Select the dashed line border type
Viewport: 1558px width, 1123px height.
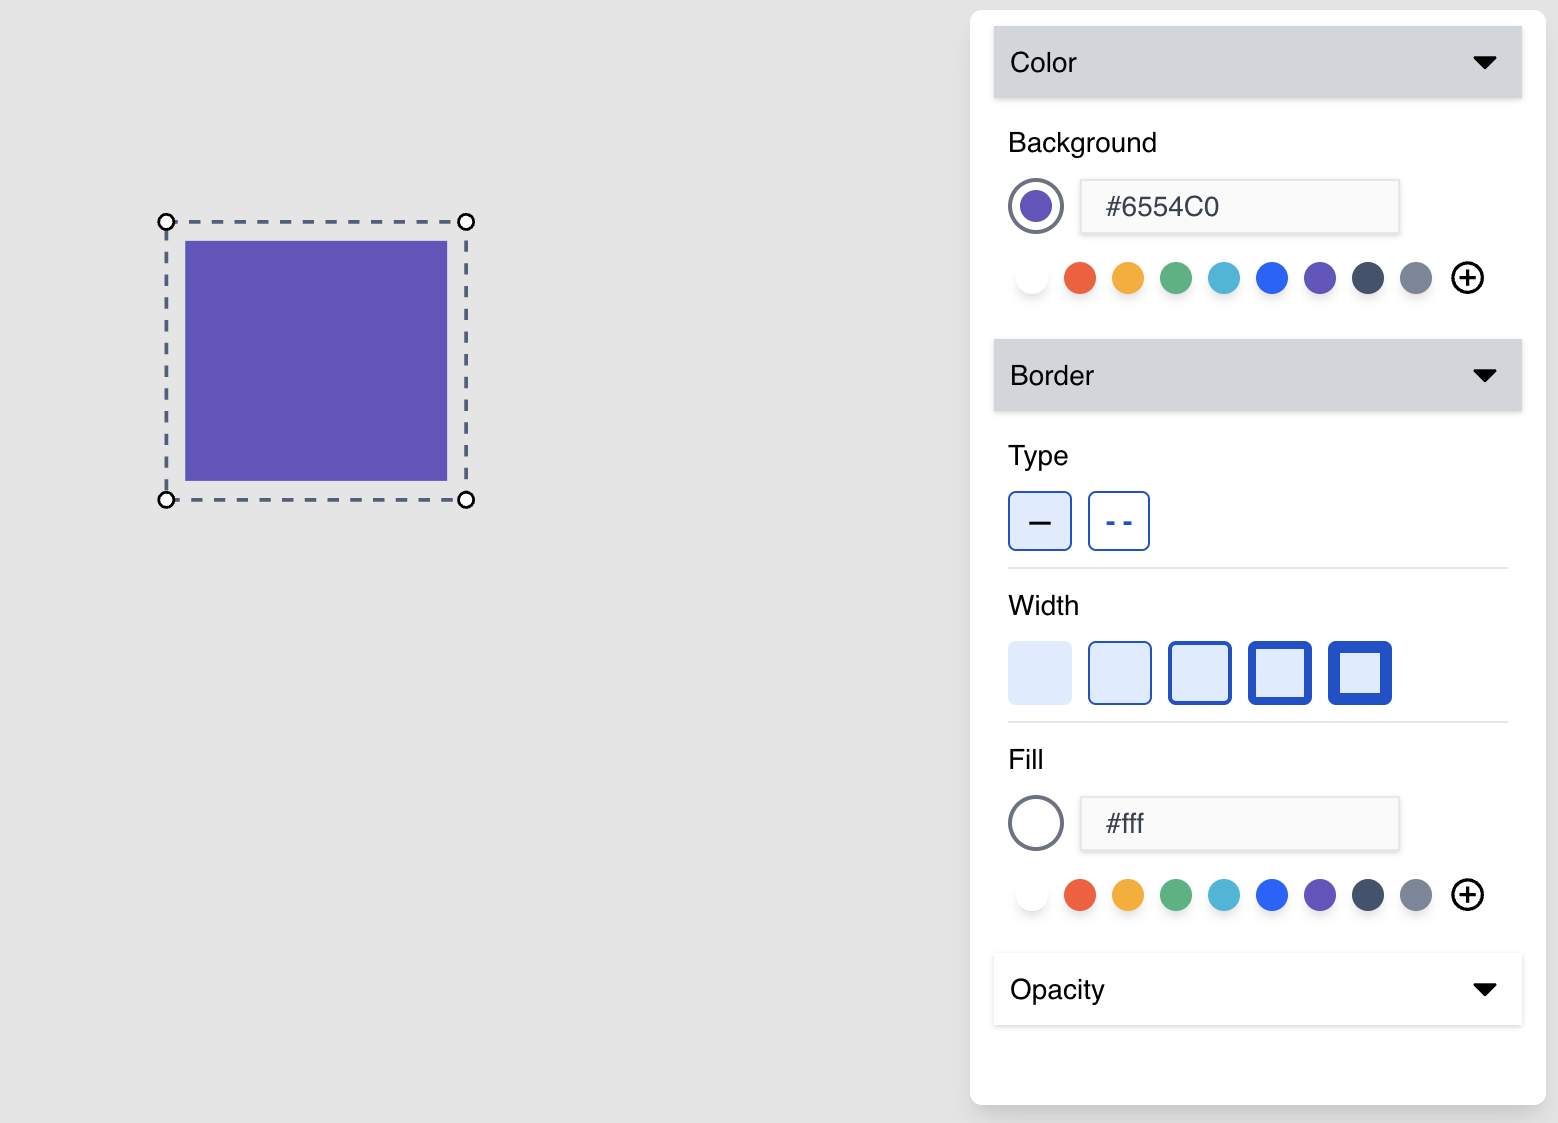pyautogui.click(x=1118, y=521)
